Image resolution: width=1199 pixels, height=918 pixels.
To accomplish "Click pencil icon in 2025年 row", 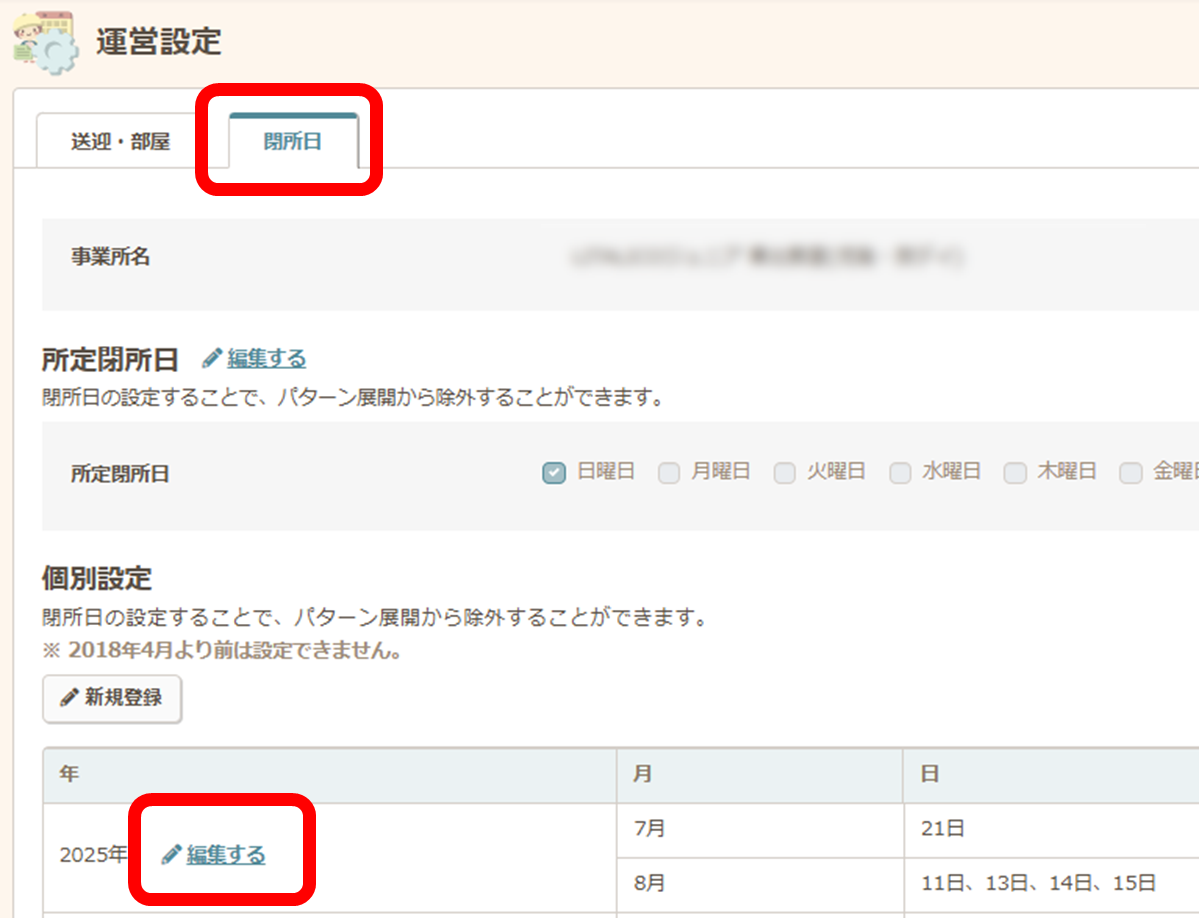I will [x=172, y=854].
